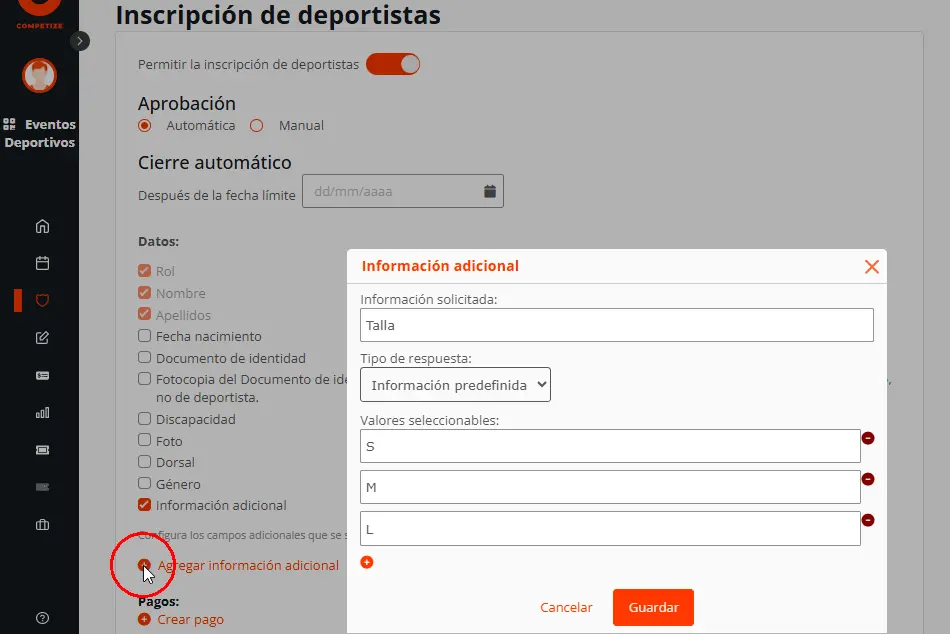This screenshot has width=950, height=634.
Task: Enable the 'Fecha nacimiento' checkbox
Action: (144, 336)
